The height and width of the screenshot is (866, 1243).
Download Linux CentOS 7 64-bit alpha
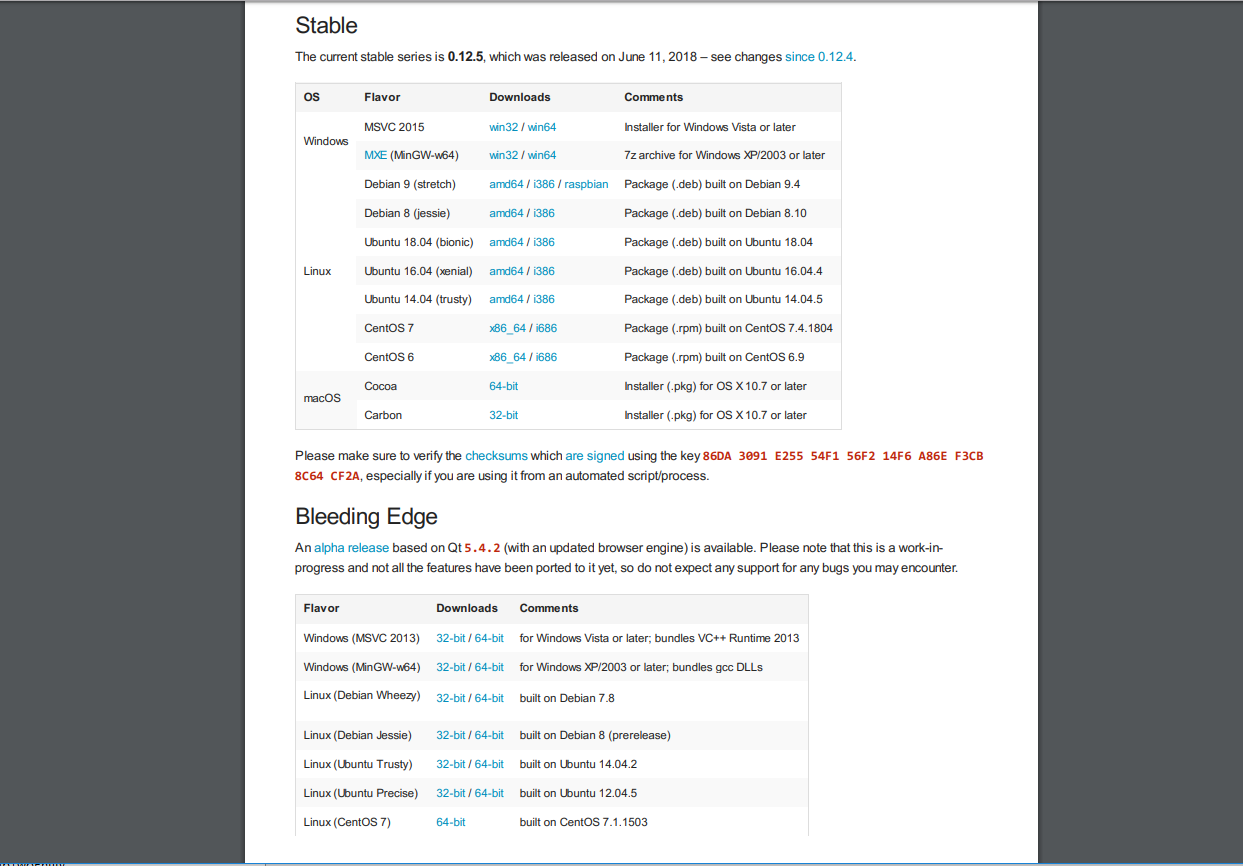click(451, 822)
